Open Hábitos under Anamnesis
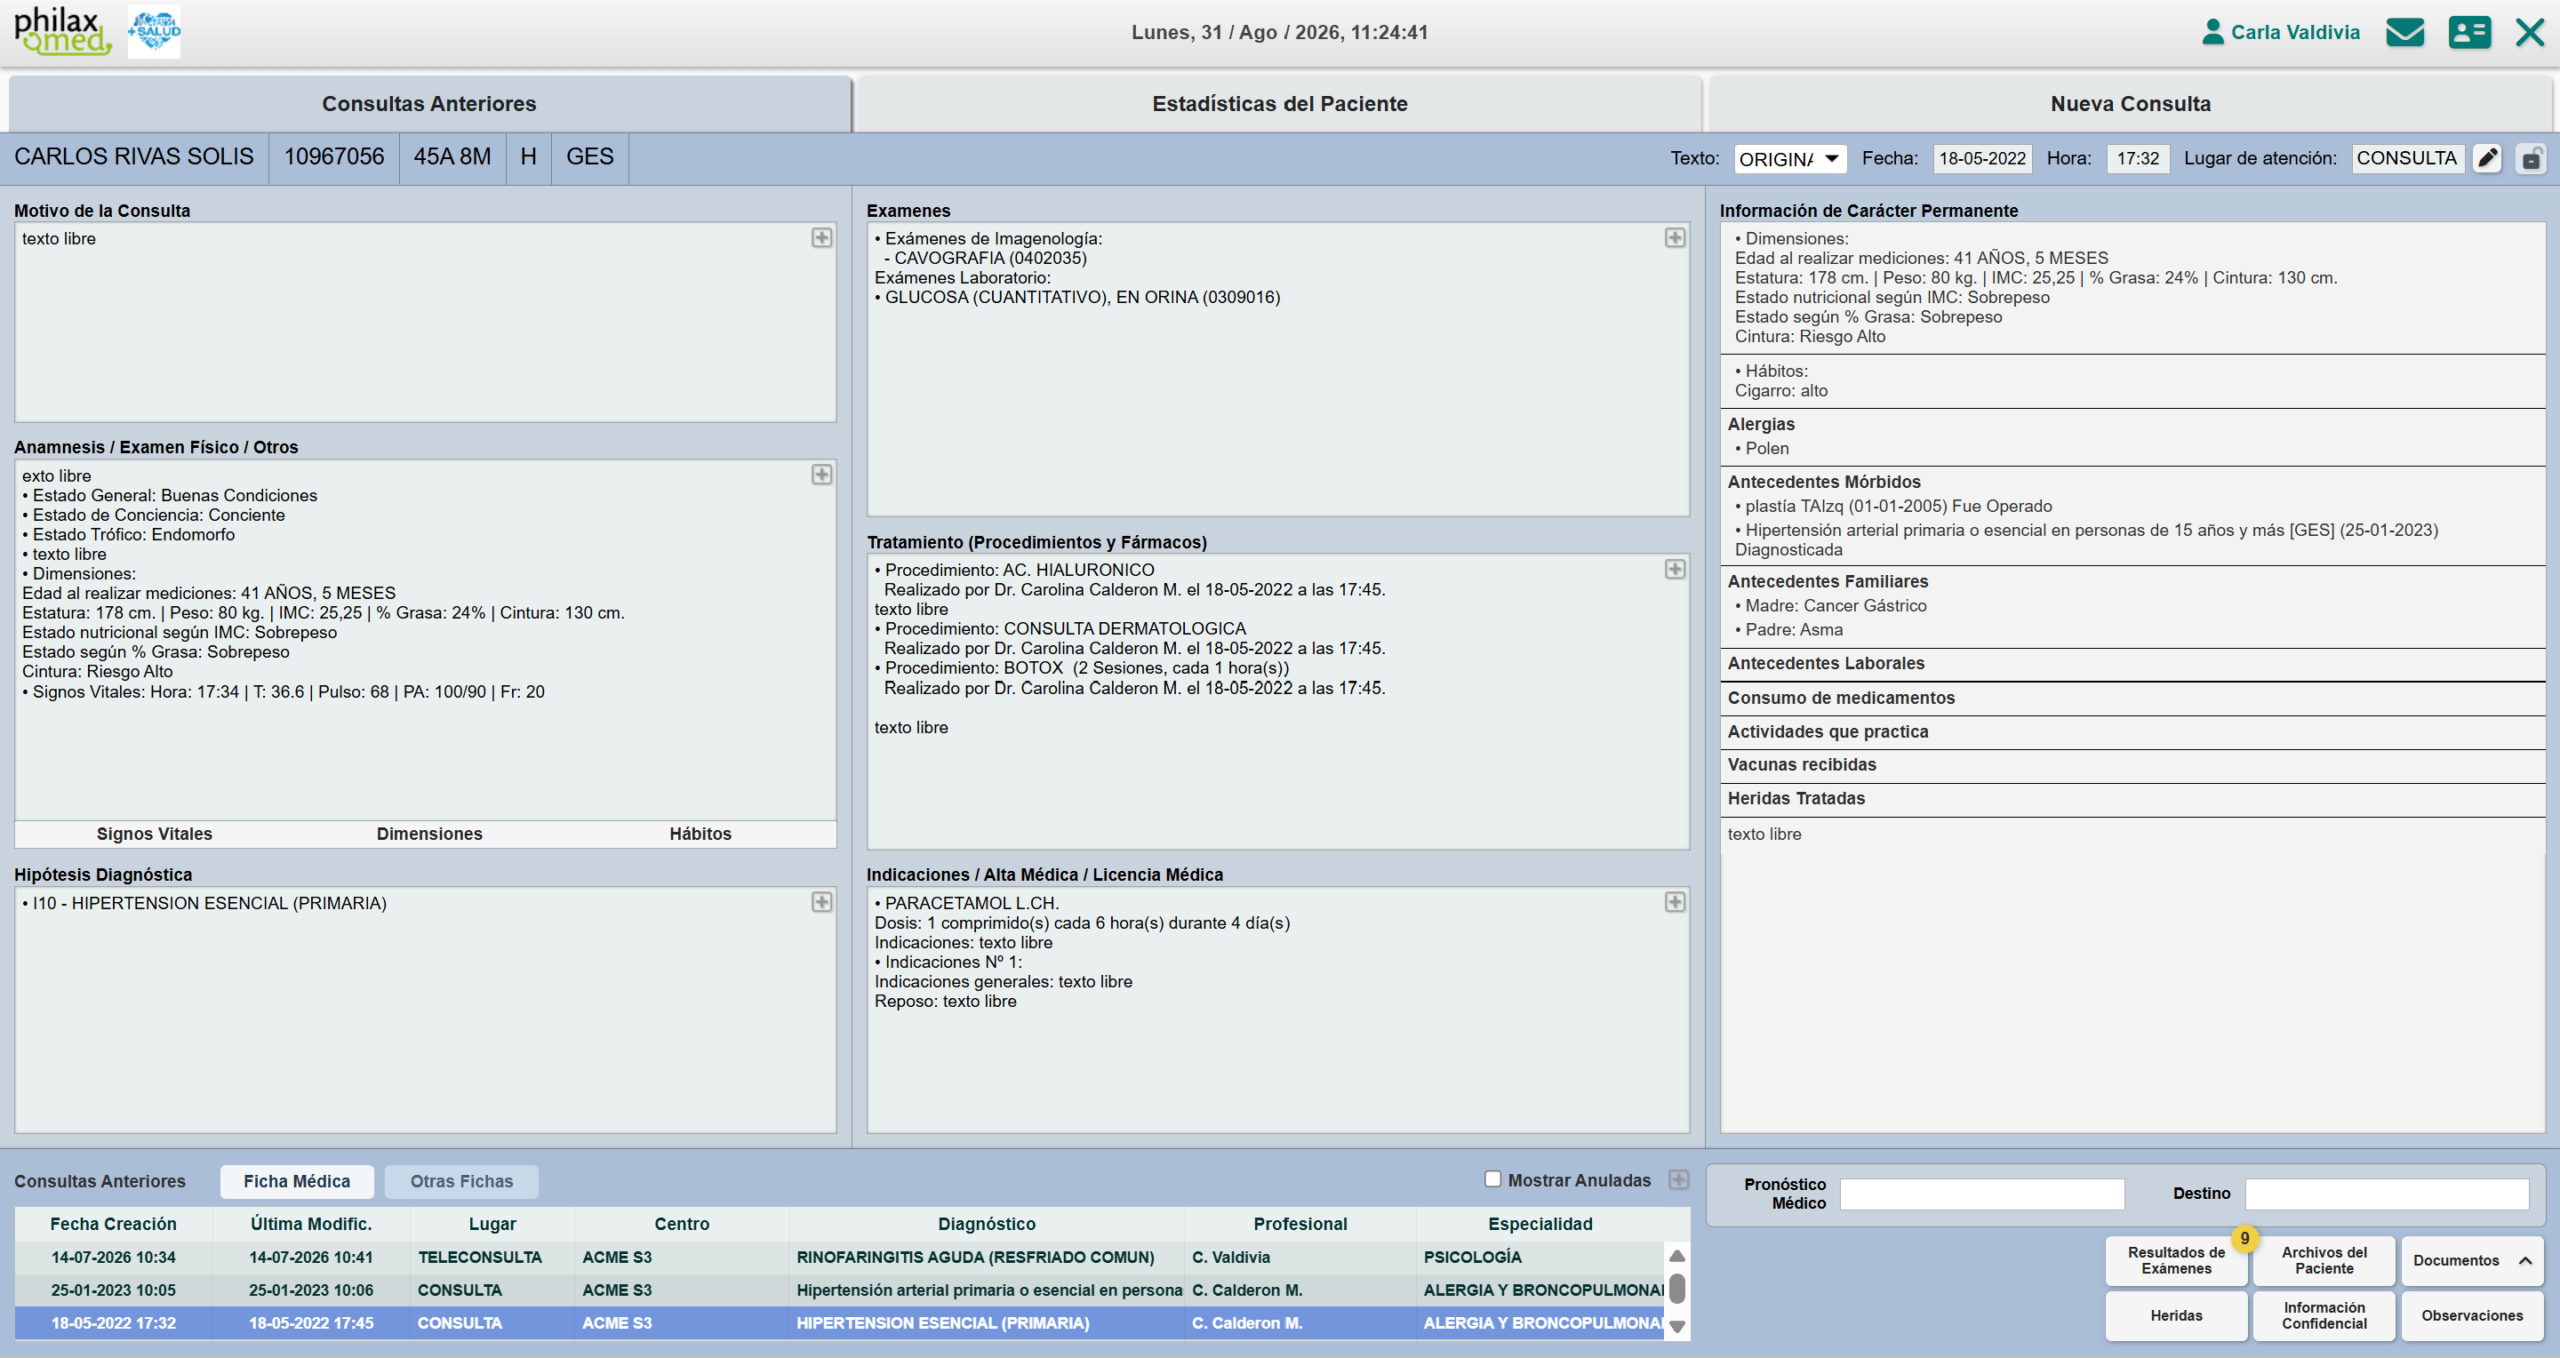 point(700,834)
